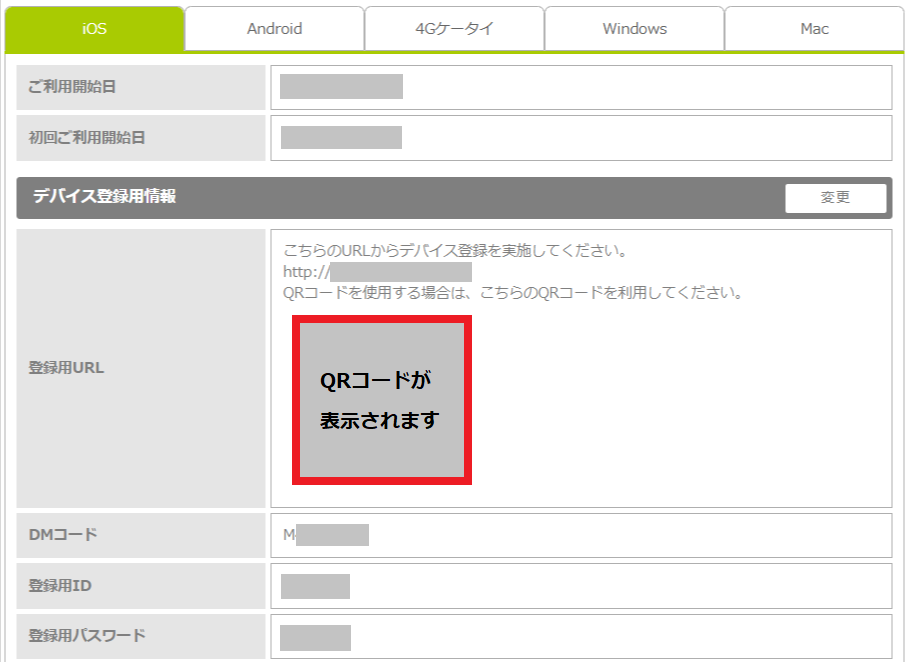Click the 登録用パスワード row label

tap(87, 636)
